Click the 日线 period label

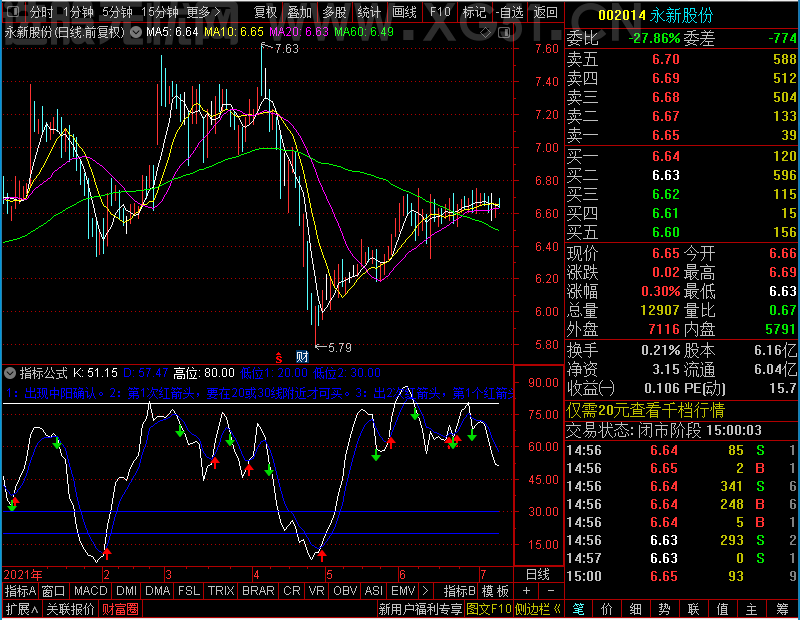click(x=538, y=575)
